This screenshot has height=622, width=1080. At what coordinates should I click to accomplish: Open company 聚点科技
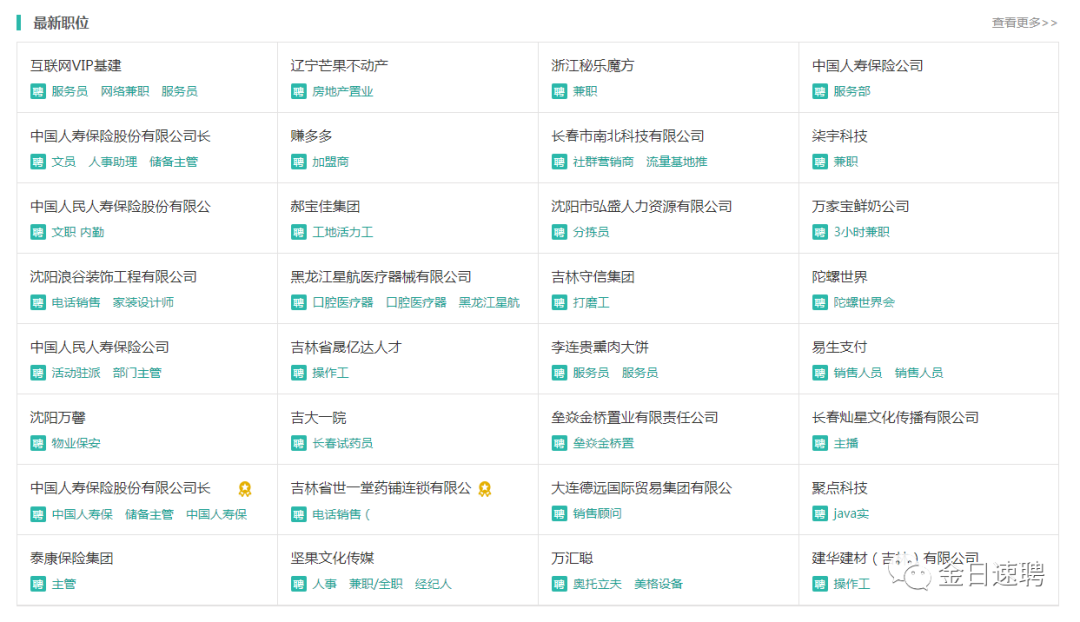(840, 488)
